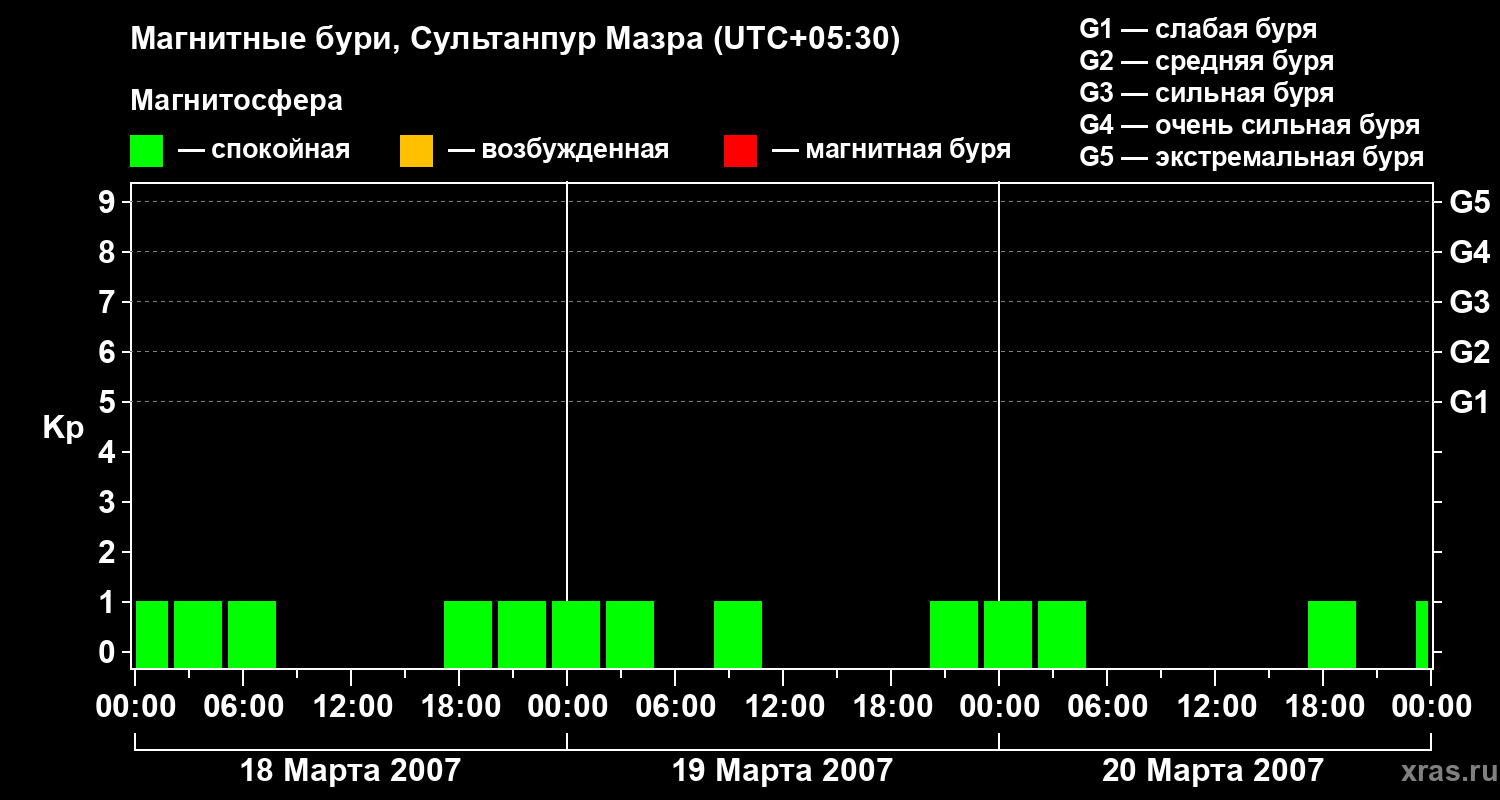Click the first green bar at 00:00 on 18 March
This screenshot has width=1500, height=800.
[x=152, y=634]
